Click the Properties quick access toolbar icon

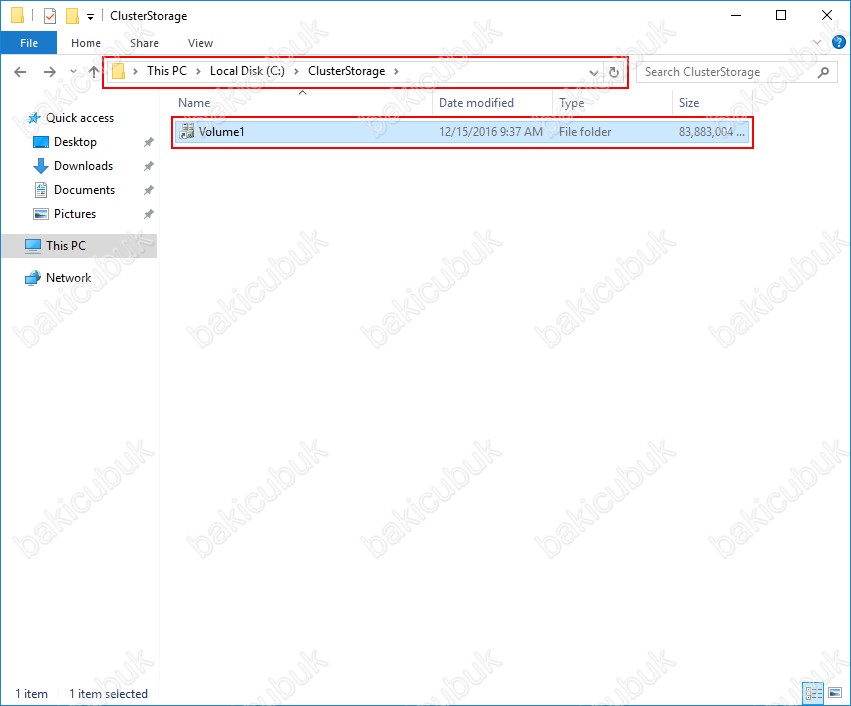pos(50,16)
